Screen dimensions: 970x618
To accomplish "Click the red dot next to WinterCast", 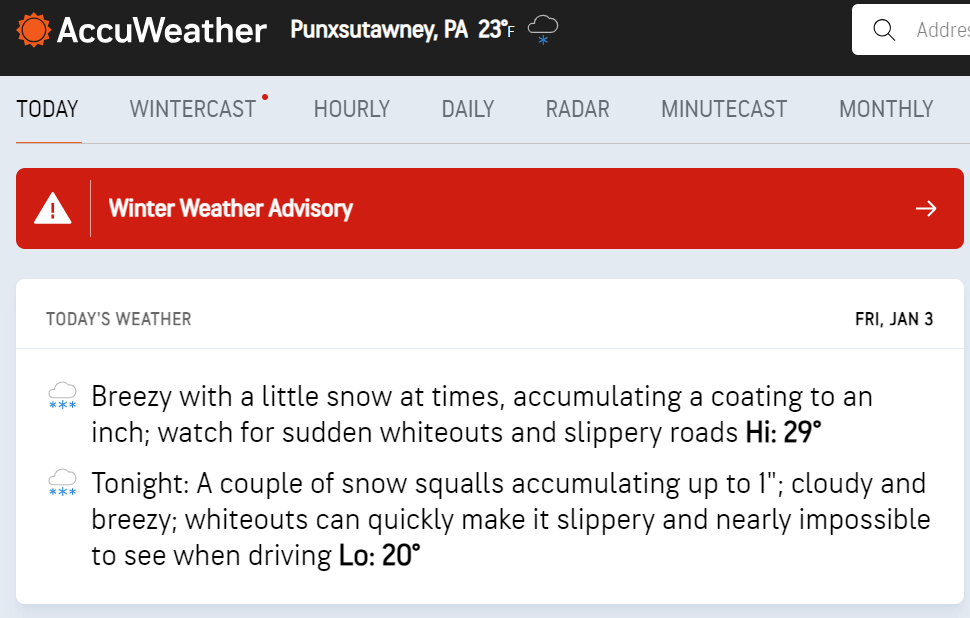I will coord(265,97).
